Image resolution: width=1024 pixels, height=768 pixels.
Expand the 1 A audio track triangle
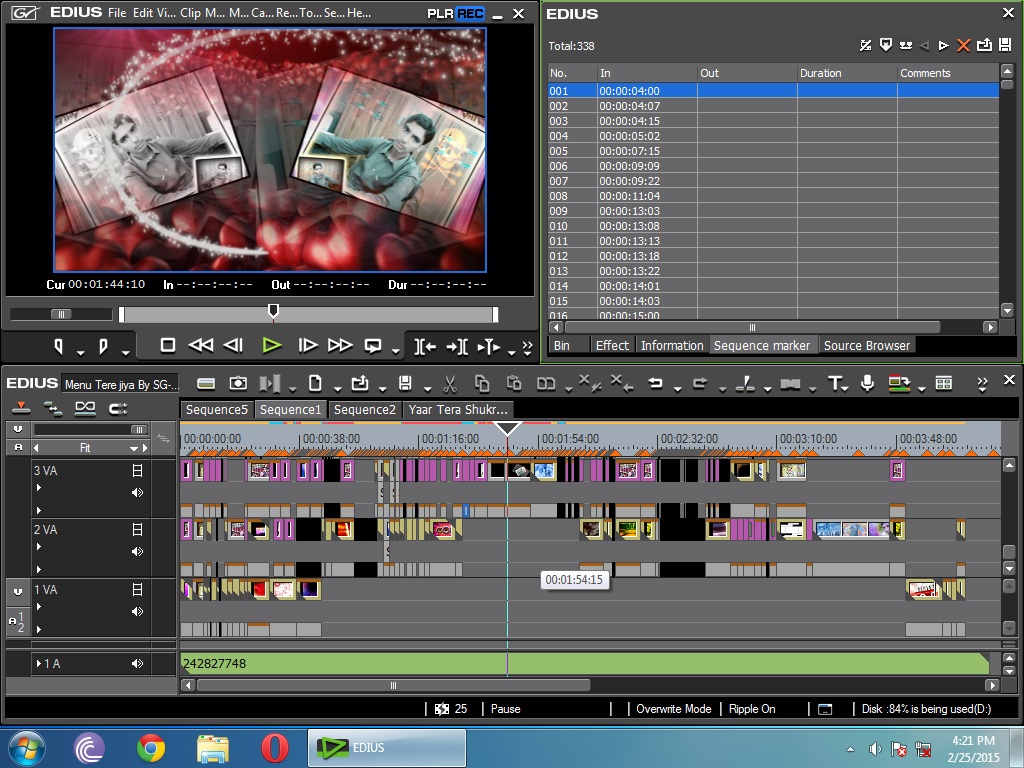pyautogui.click(x=39, y=664)
